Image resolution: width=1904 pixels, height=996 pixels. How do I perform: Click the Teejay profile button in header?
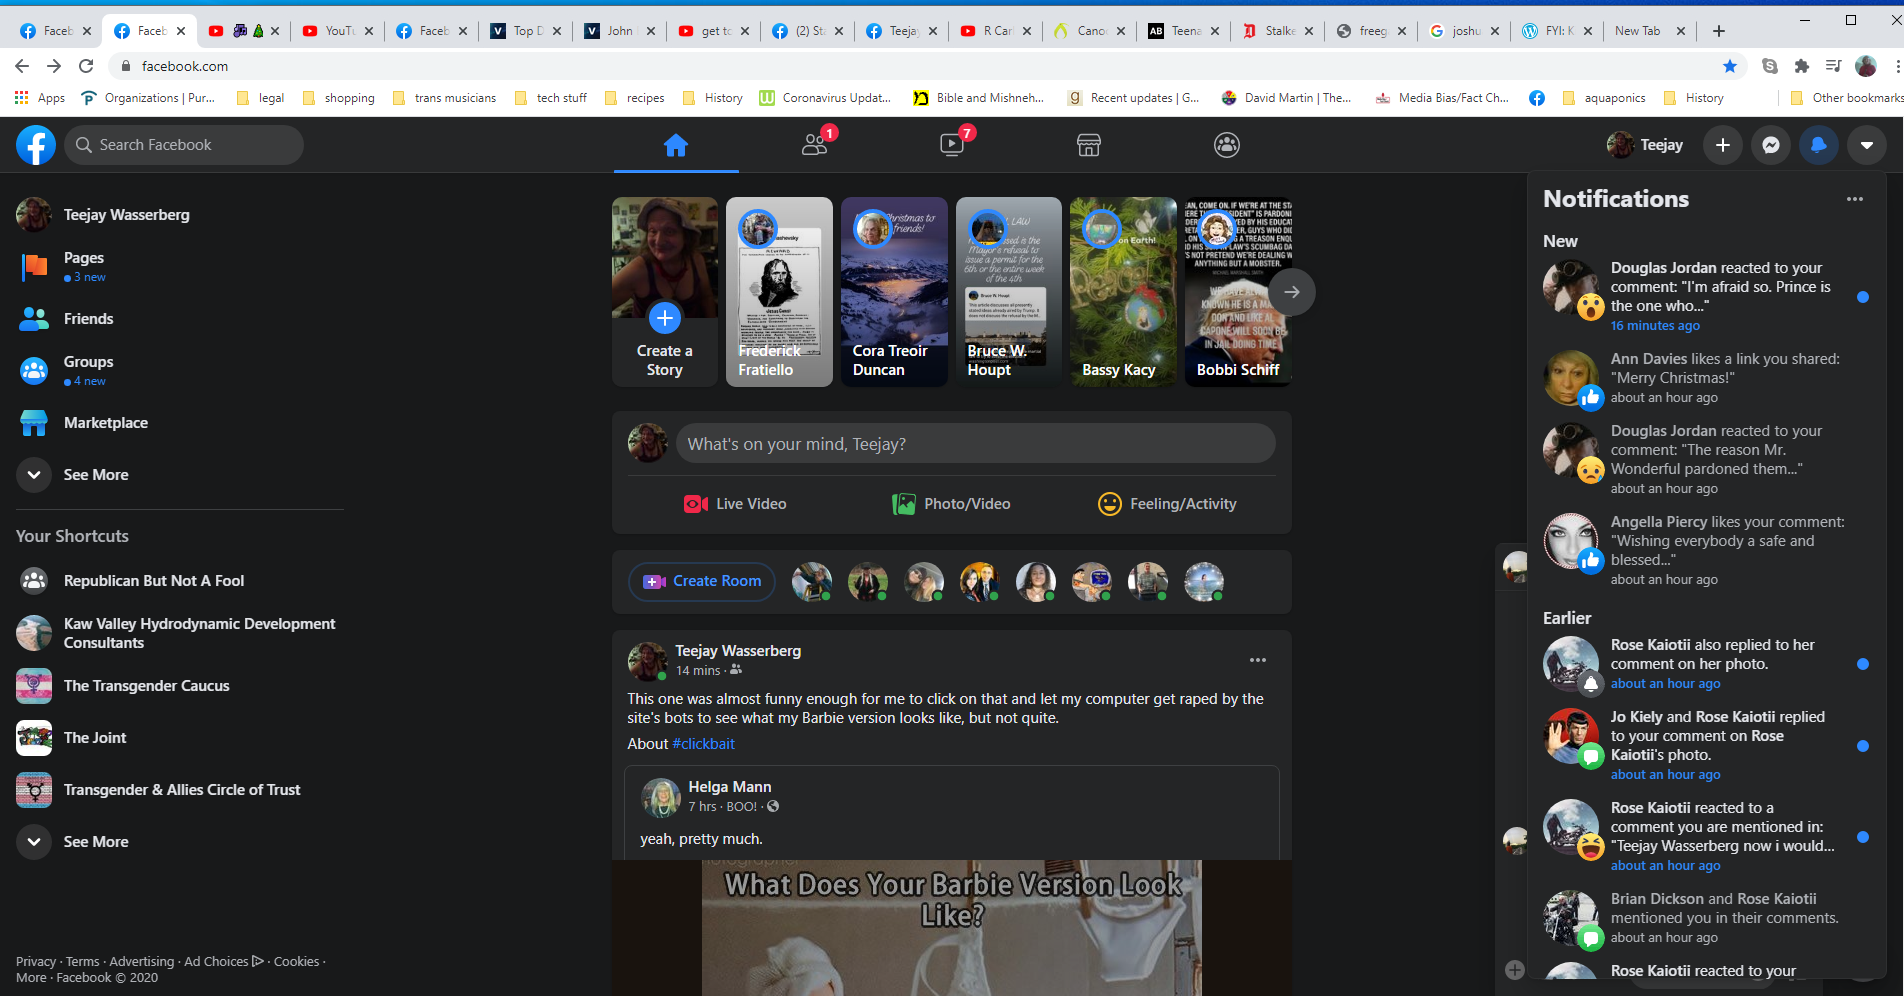click(x=1646, y=145)
